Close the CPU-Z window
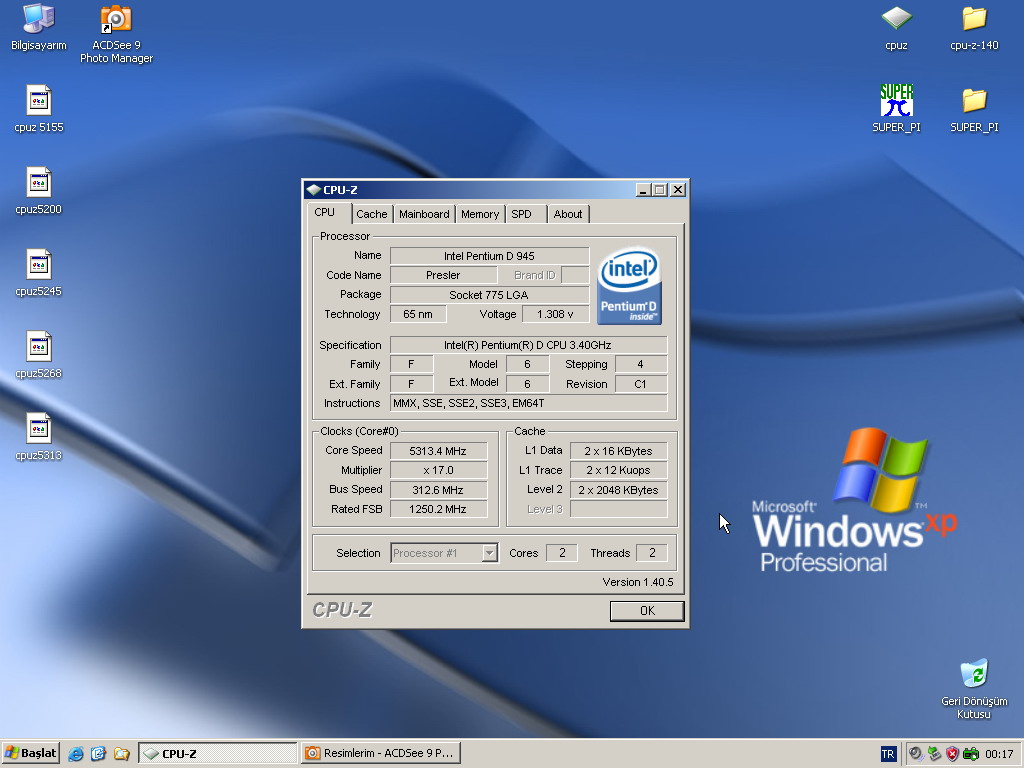 tap(678, 190)
